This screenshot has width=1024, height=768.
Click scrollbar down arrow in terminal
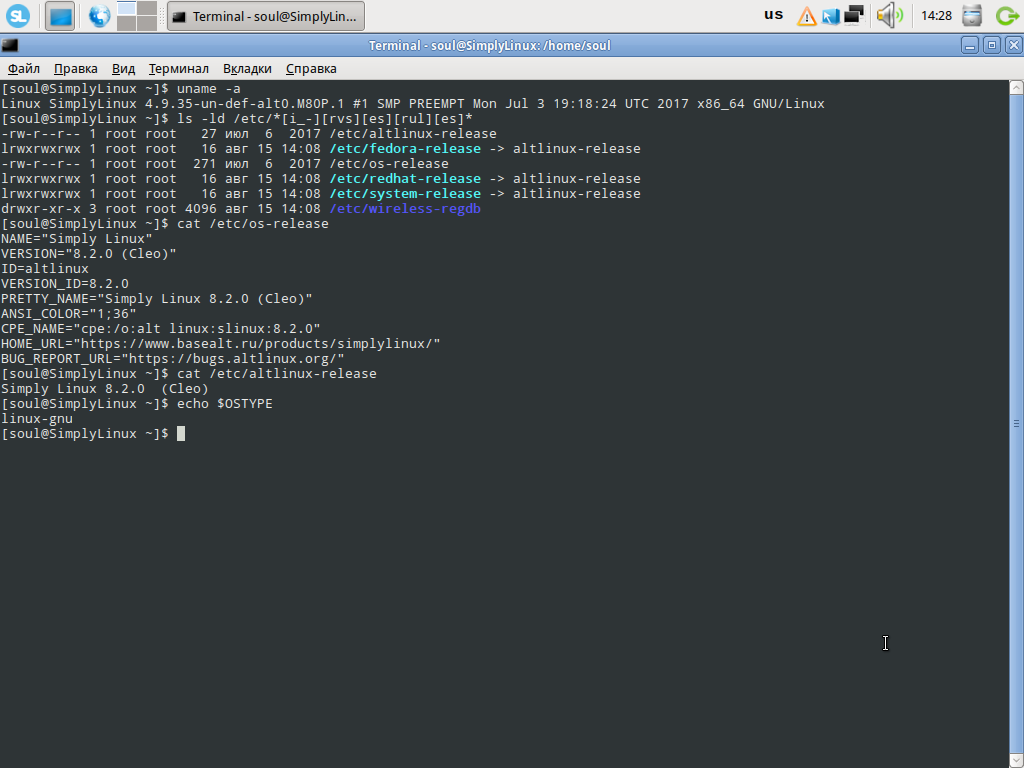coord(1016,761)
